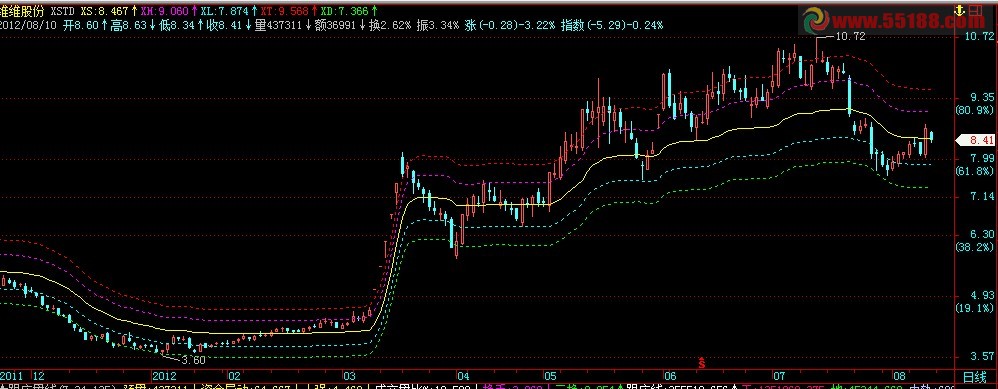This screenshot has height=389, width=998.
Task: Click the 2012 marker on the time axis
Action: pyautogui.click(x=165, y=376)
